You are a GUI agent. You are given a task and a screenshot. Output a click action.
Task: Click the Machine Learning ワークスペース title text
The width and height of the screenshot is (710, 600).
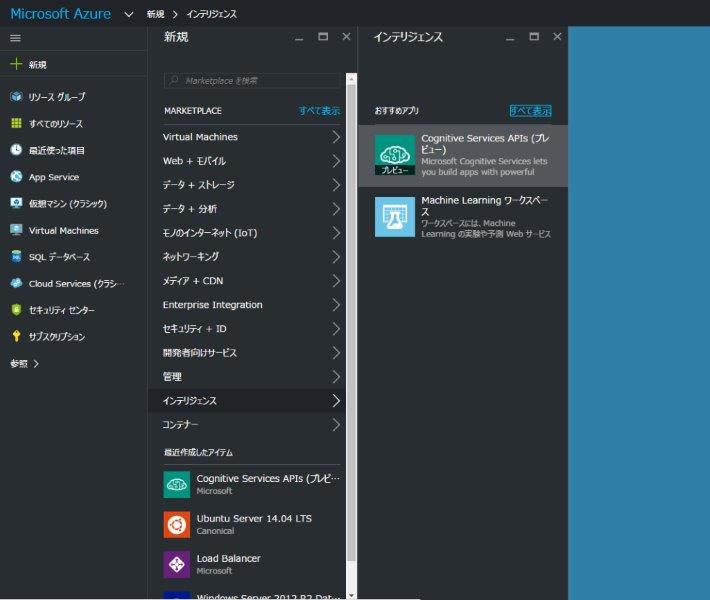[485, 206]
